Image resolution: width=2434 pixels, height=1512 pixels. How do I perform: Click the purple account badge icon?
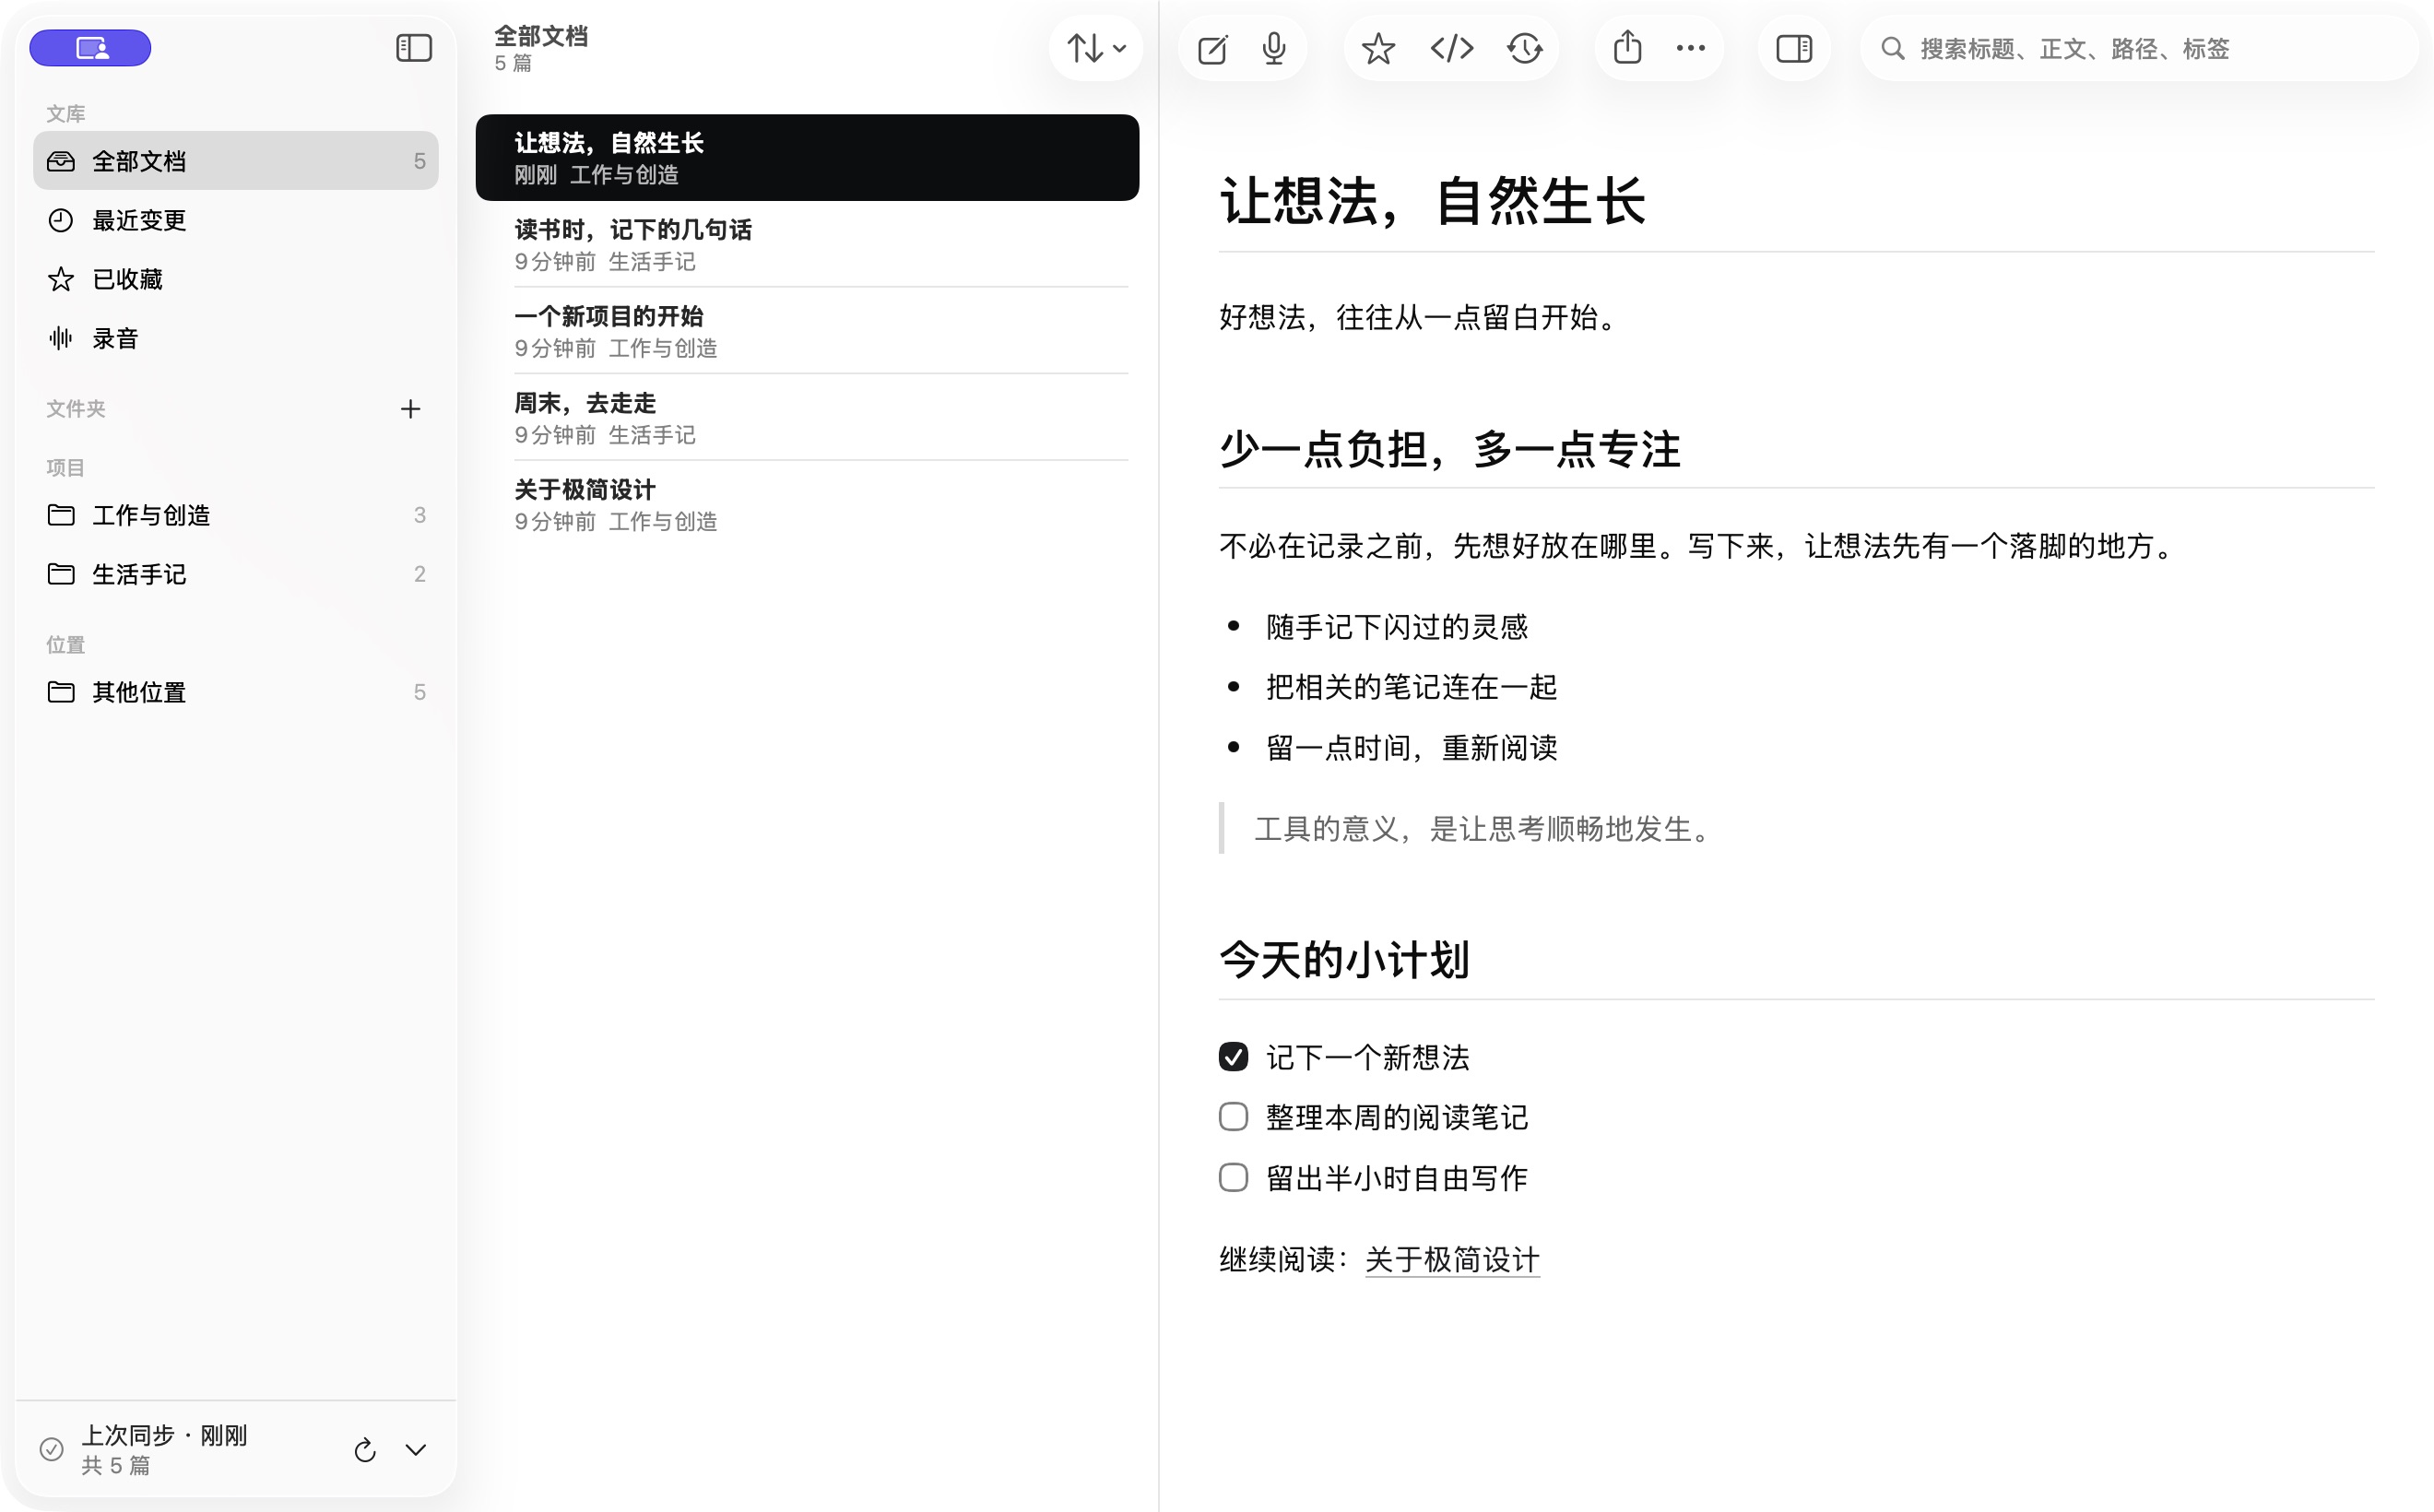point(90,48)
